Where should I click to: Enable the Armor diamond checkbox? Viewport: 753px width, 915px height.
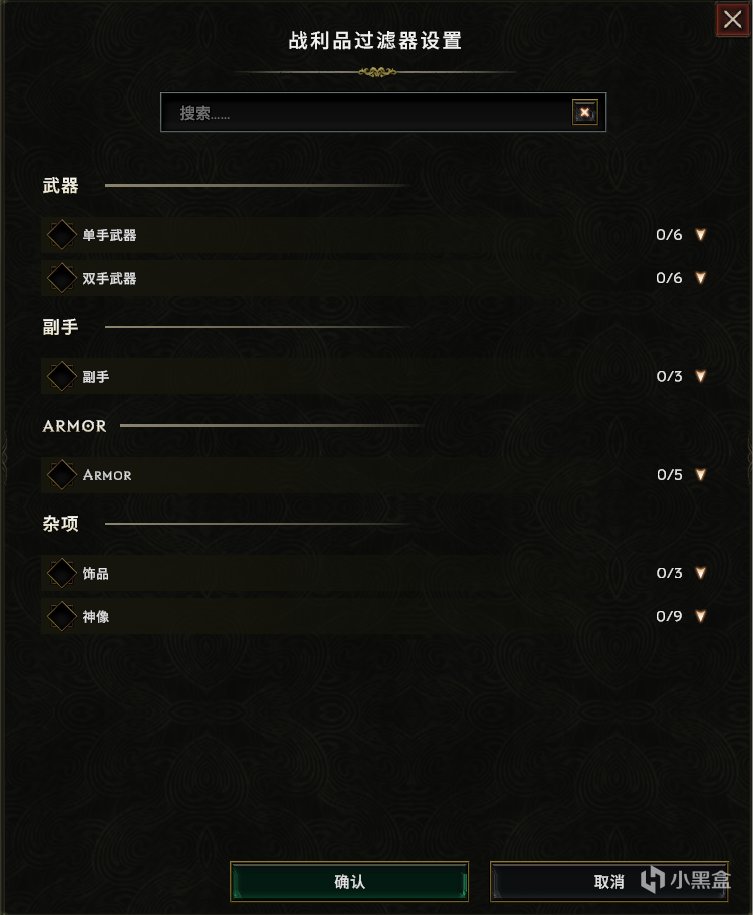62,474
